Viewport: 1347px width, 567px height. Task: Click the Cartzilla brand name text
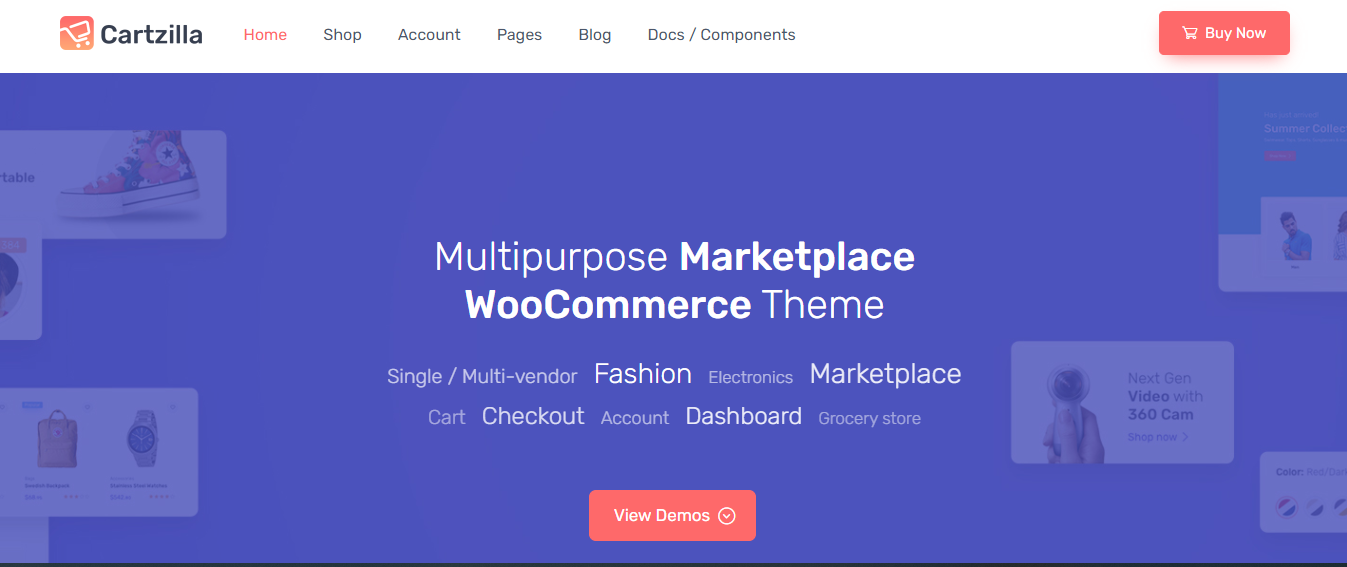coord(152,35)
